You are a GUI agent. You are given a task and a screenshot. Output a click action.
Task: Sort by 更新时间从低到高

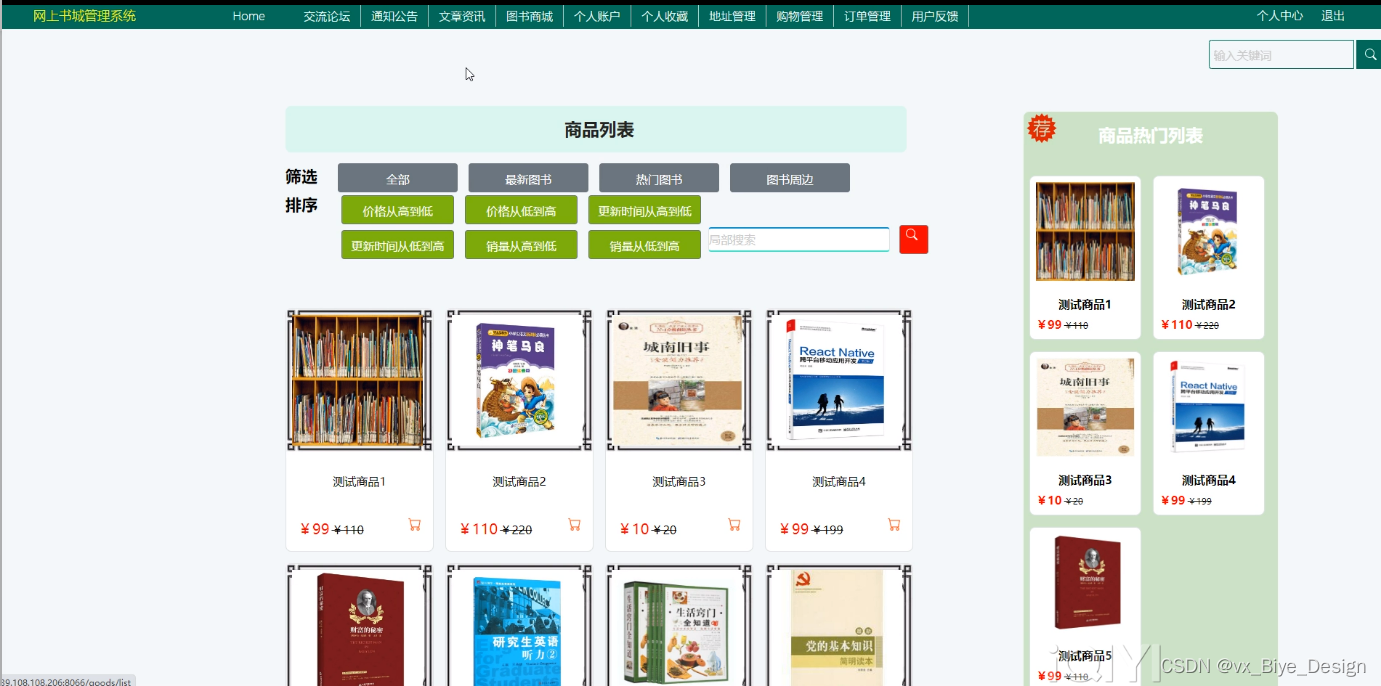pyautogui.click(x=398, y=245)
